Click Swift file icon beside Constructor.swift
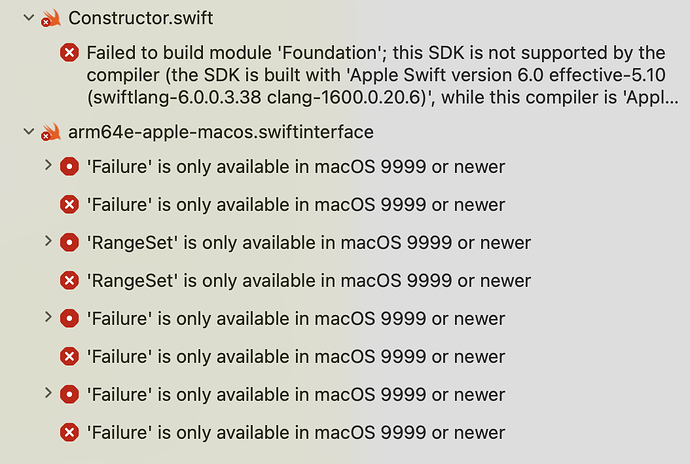 click(x=51, y=19)
